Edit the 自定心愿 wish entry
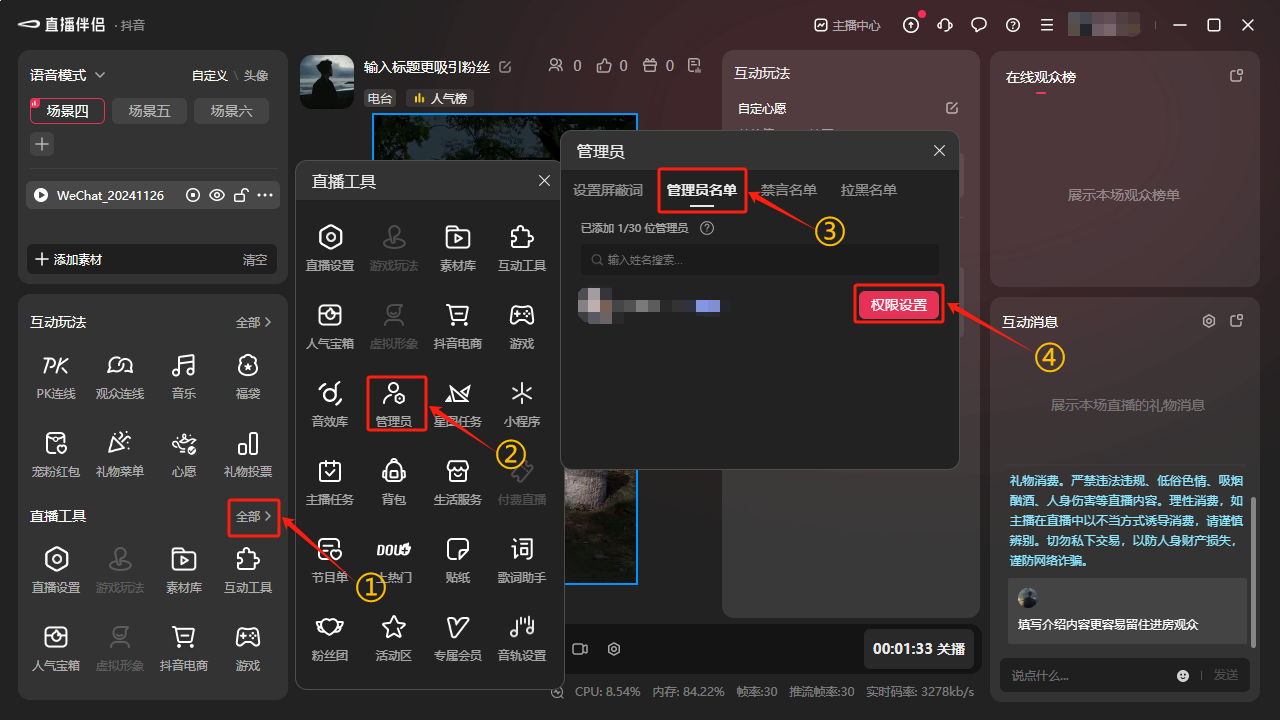 (x=952, y=108)
